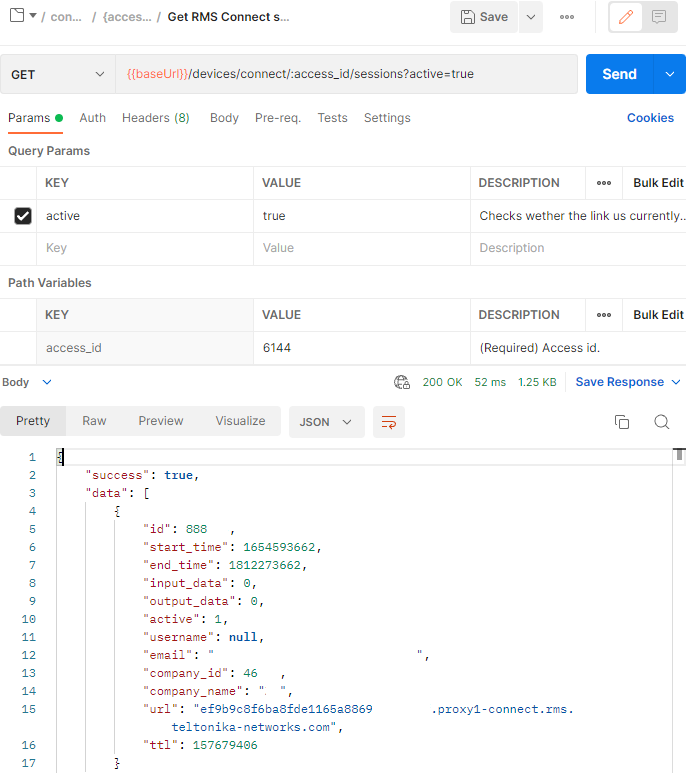Click the folder icon in the breadcrumb

coord(16,17)
